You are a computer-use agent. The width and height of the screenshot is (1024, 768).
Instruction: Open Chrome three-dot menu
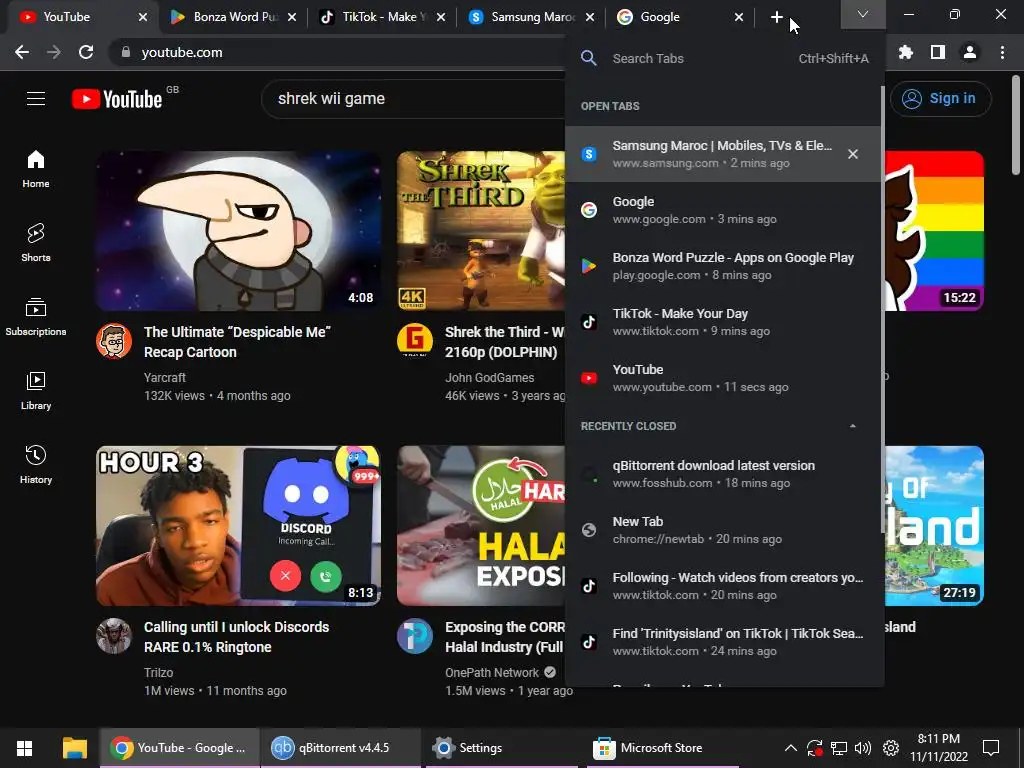coord(1002,52)
